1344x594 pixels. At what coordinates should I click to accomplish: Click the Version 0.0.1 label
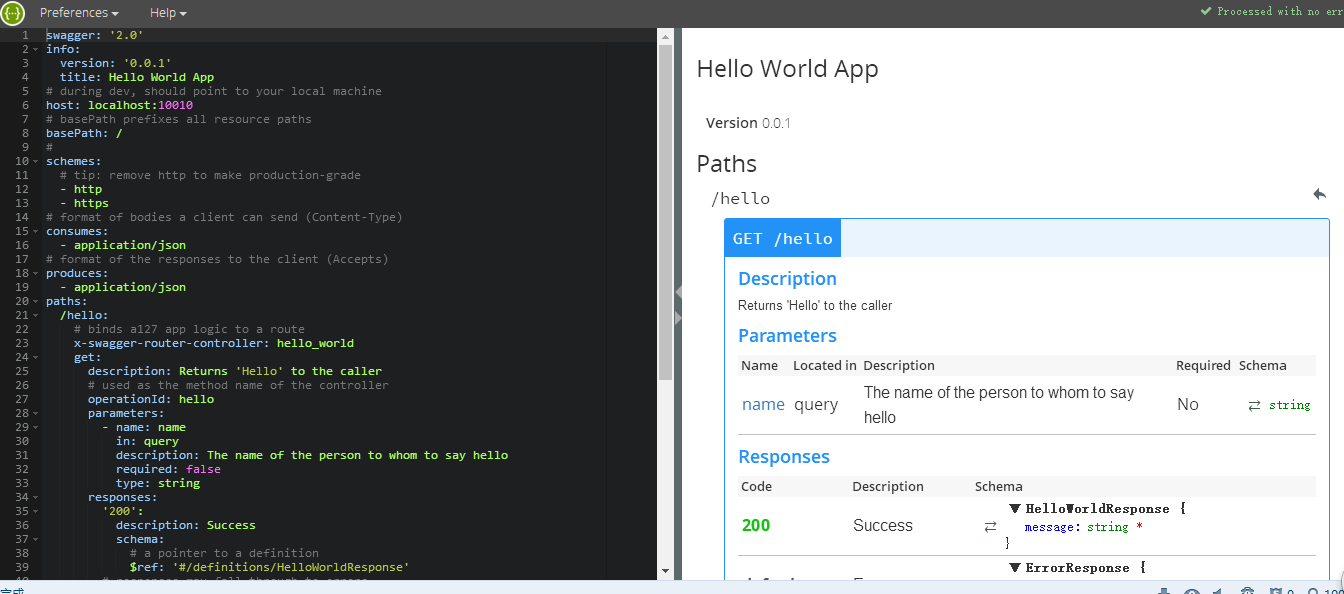click(x=748, y=123)
